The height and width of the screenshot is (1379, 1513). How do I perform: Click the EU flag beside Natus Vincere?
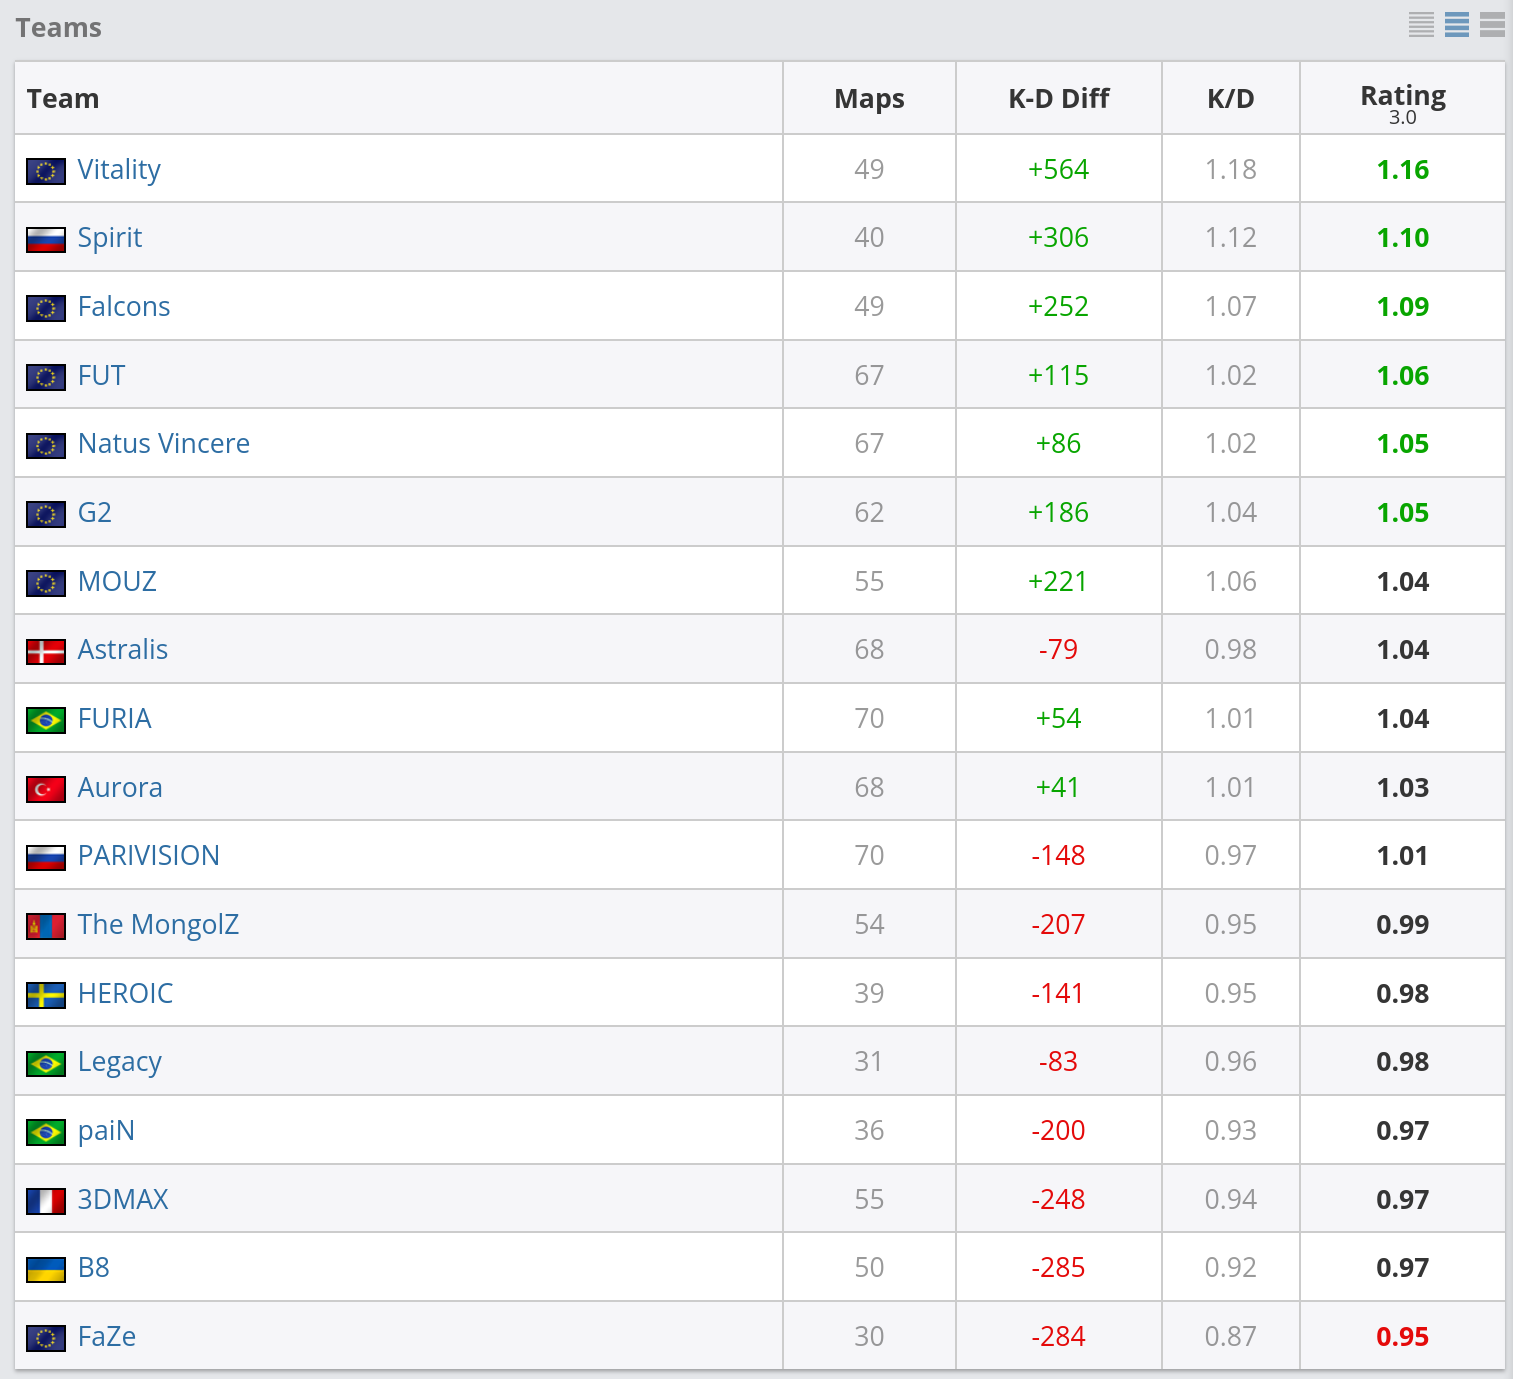[46, 445]
